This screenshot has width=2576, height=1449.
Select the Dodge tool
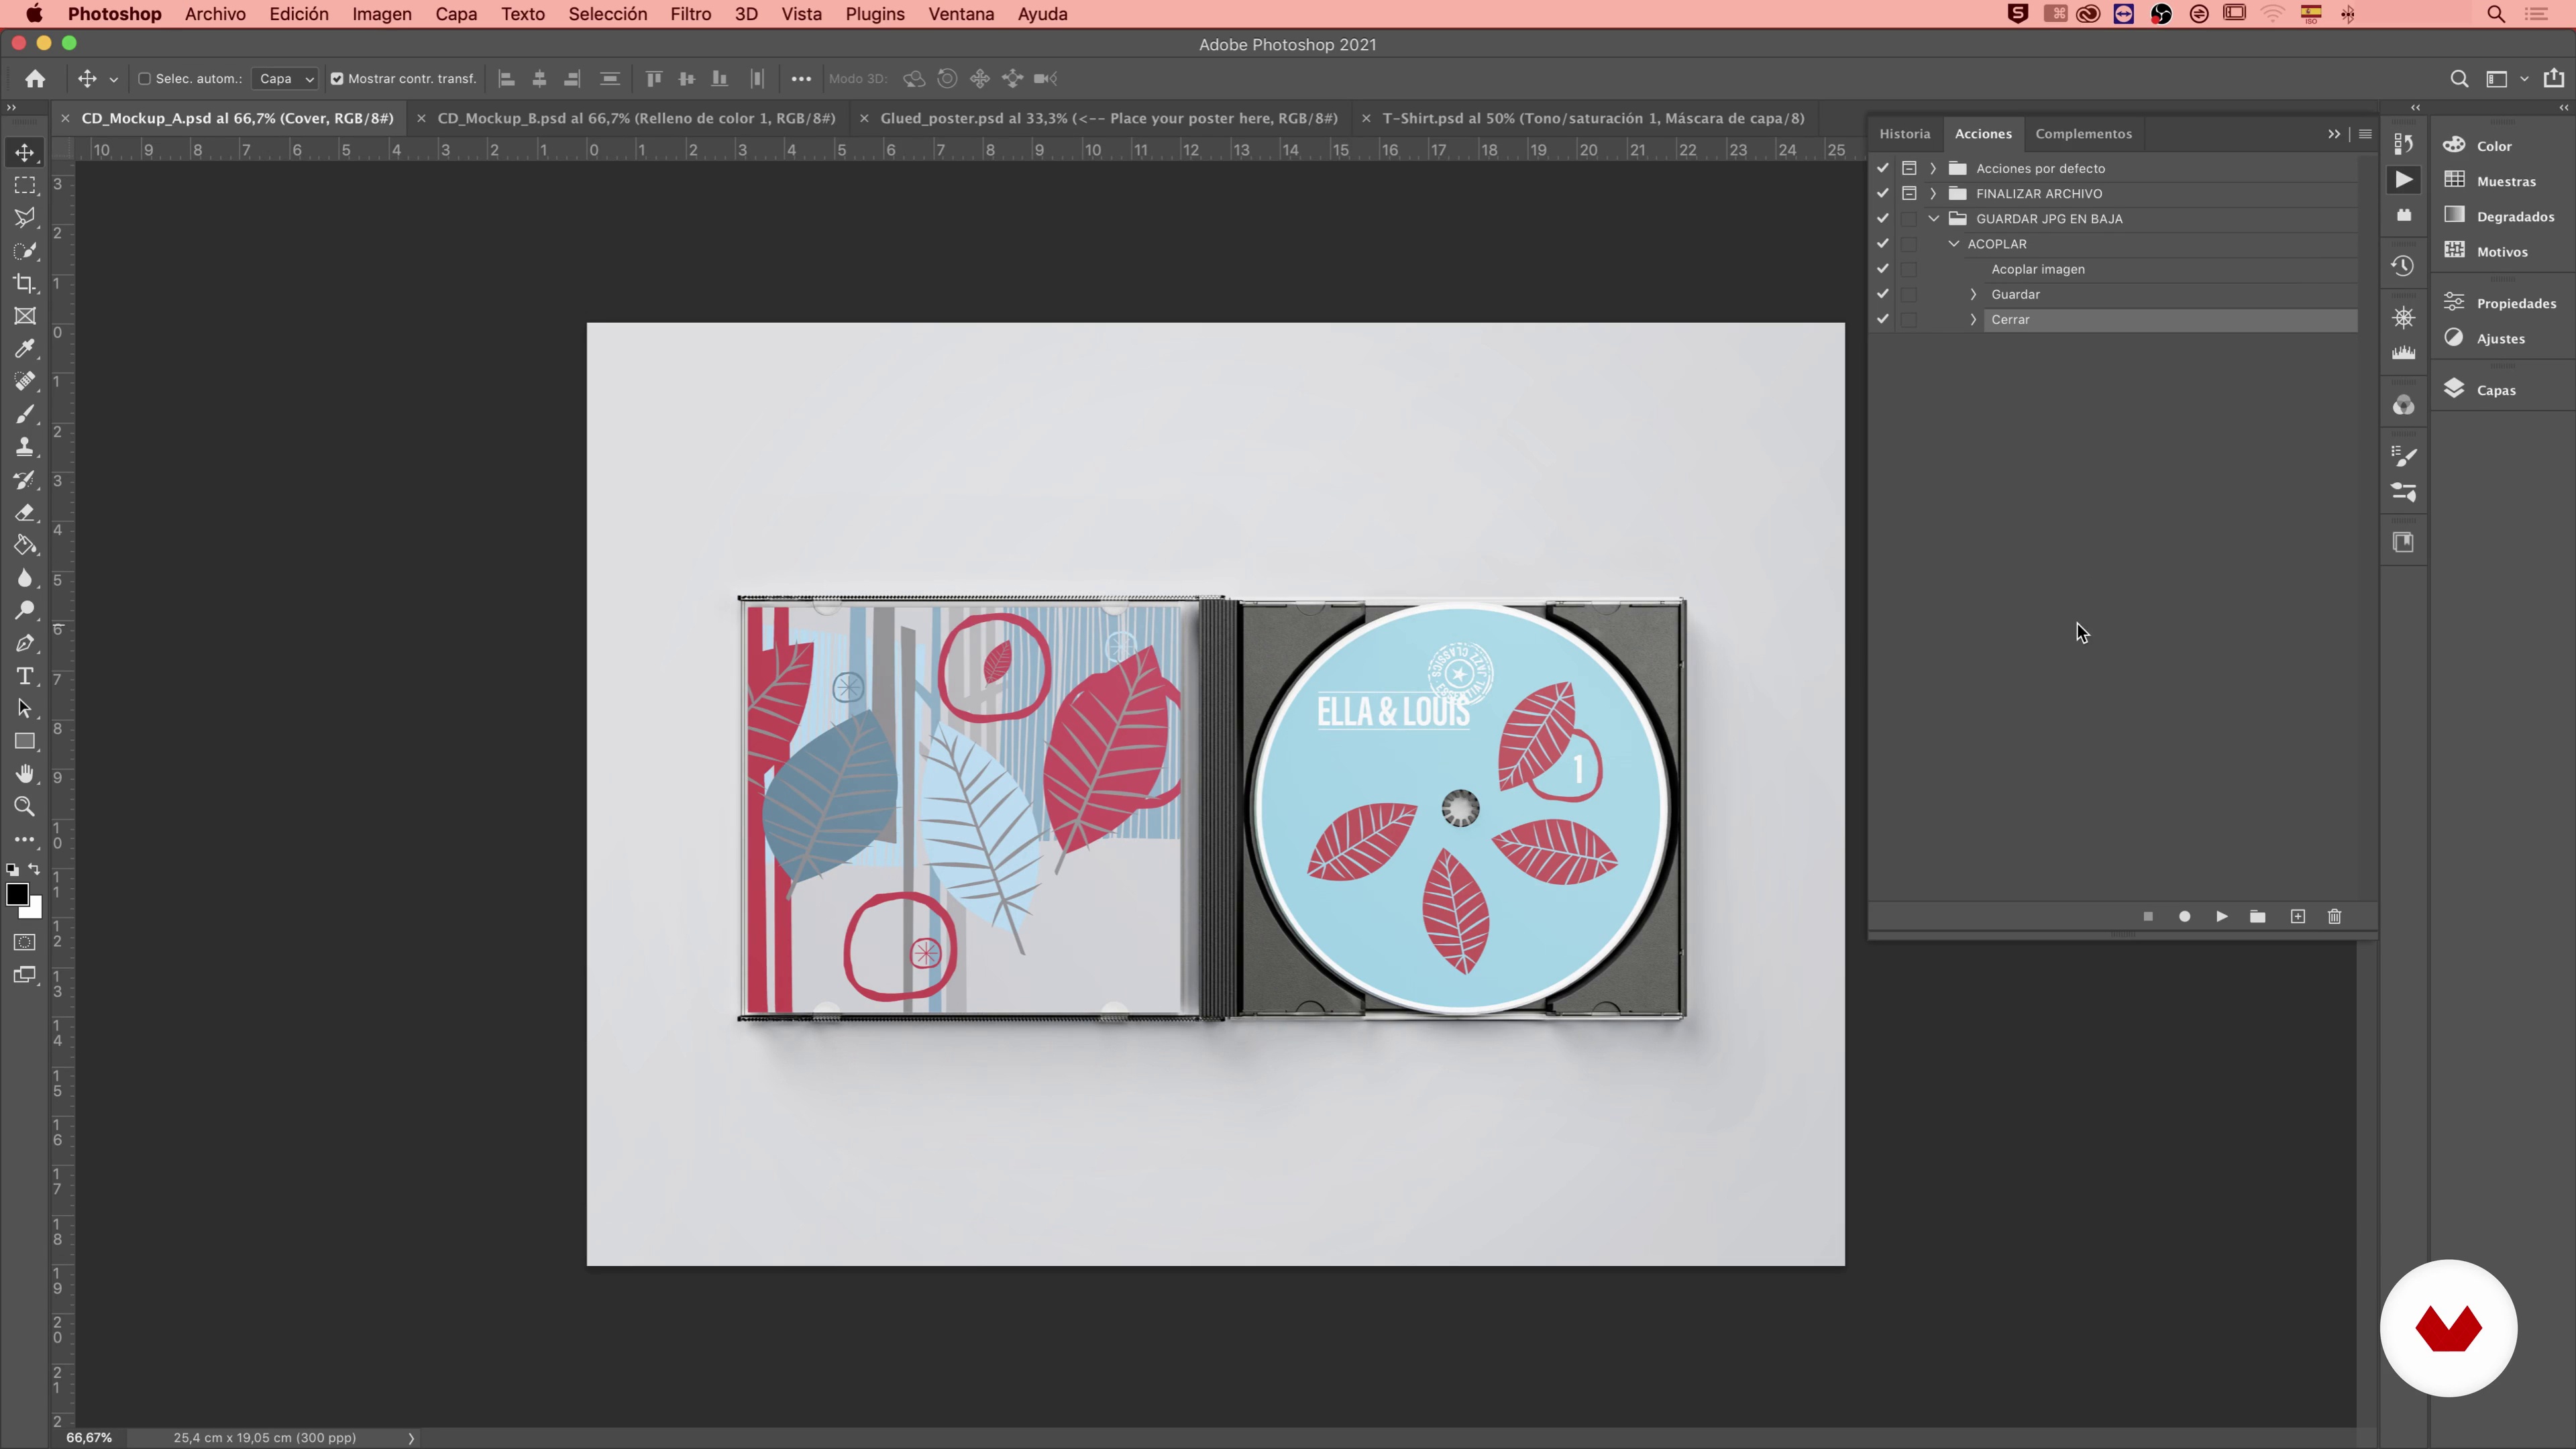(x=25, y=611)
